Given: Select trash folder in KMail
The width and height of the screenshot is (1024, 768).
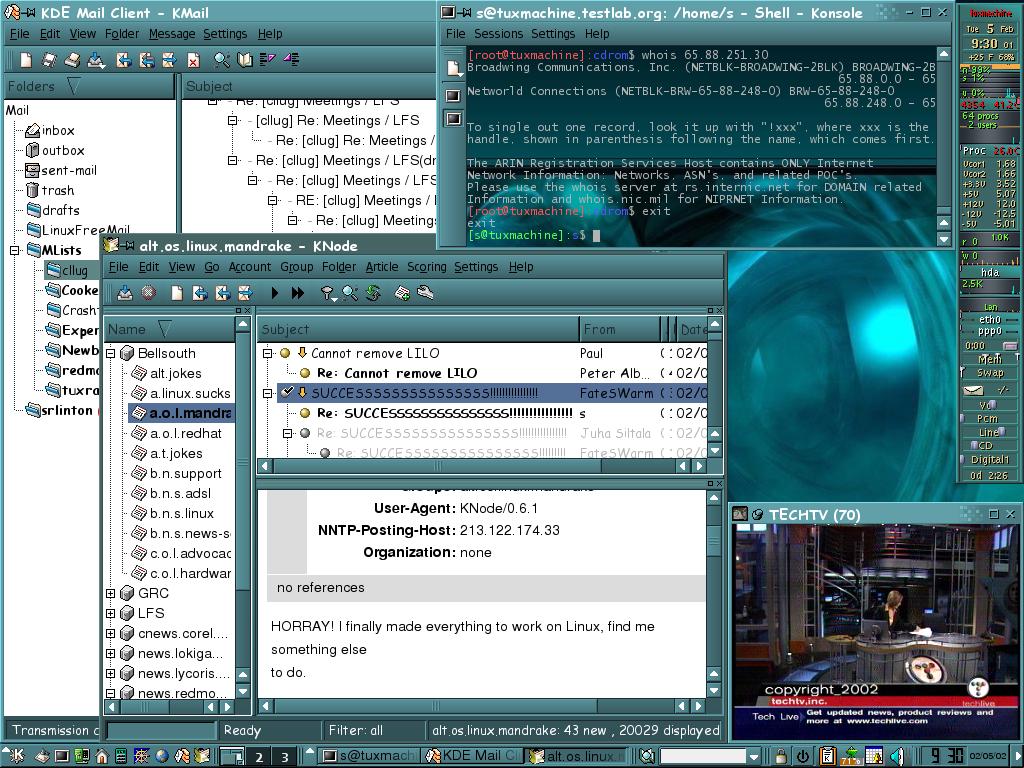Looking at the screenshot, I should 50,191.
